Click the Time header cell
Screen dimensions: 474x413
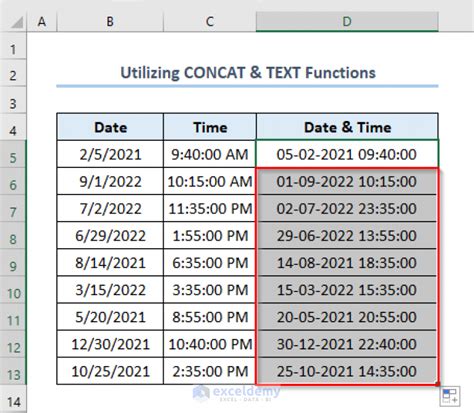[210, 127]
